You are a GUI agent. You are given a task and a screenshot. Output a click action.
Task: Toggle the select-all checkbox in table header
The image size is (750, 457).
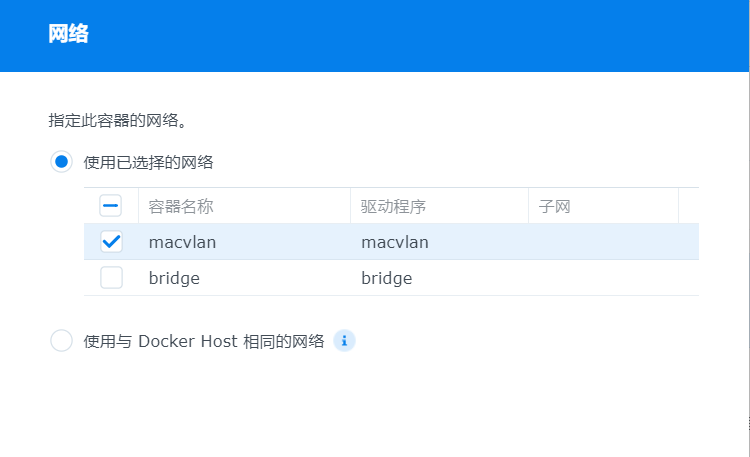point(111,207)
